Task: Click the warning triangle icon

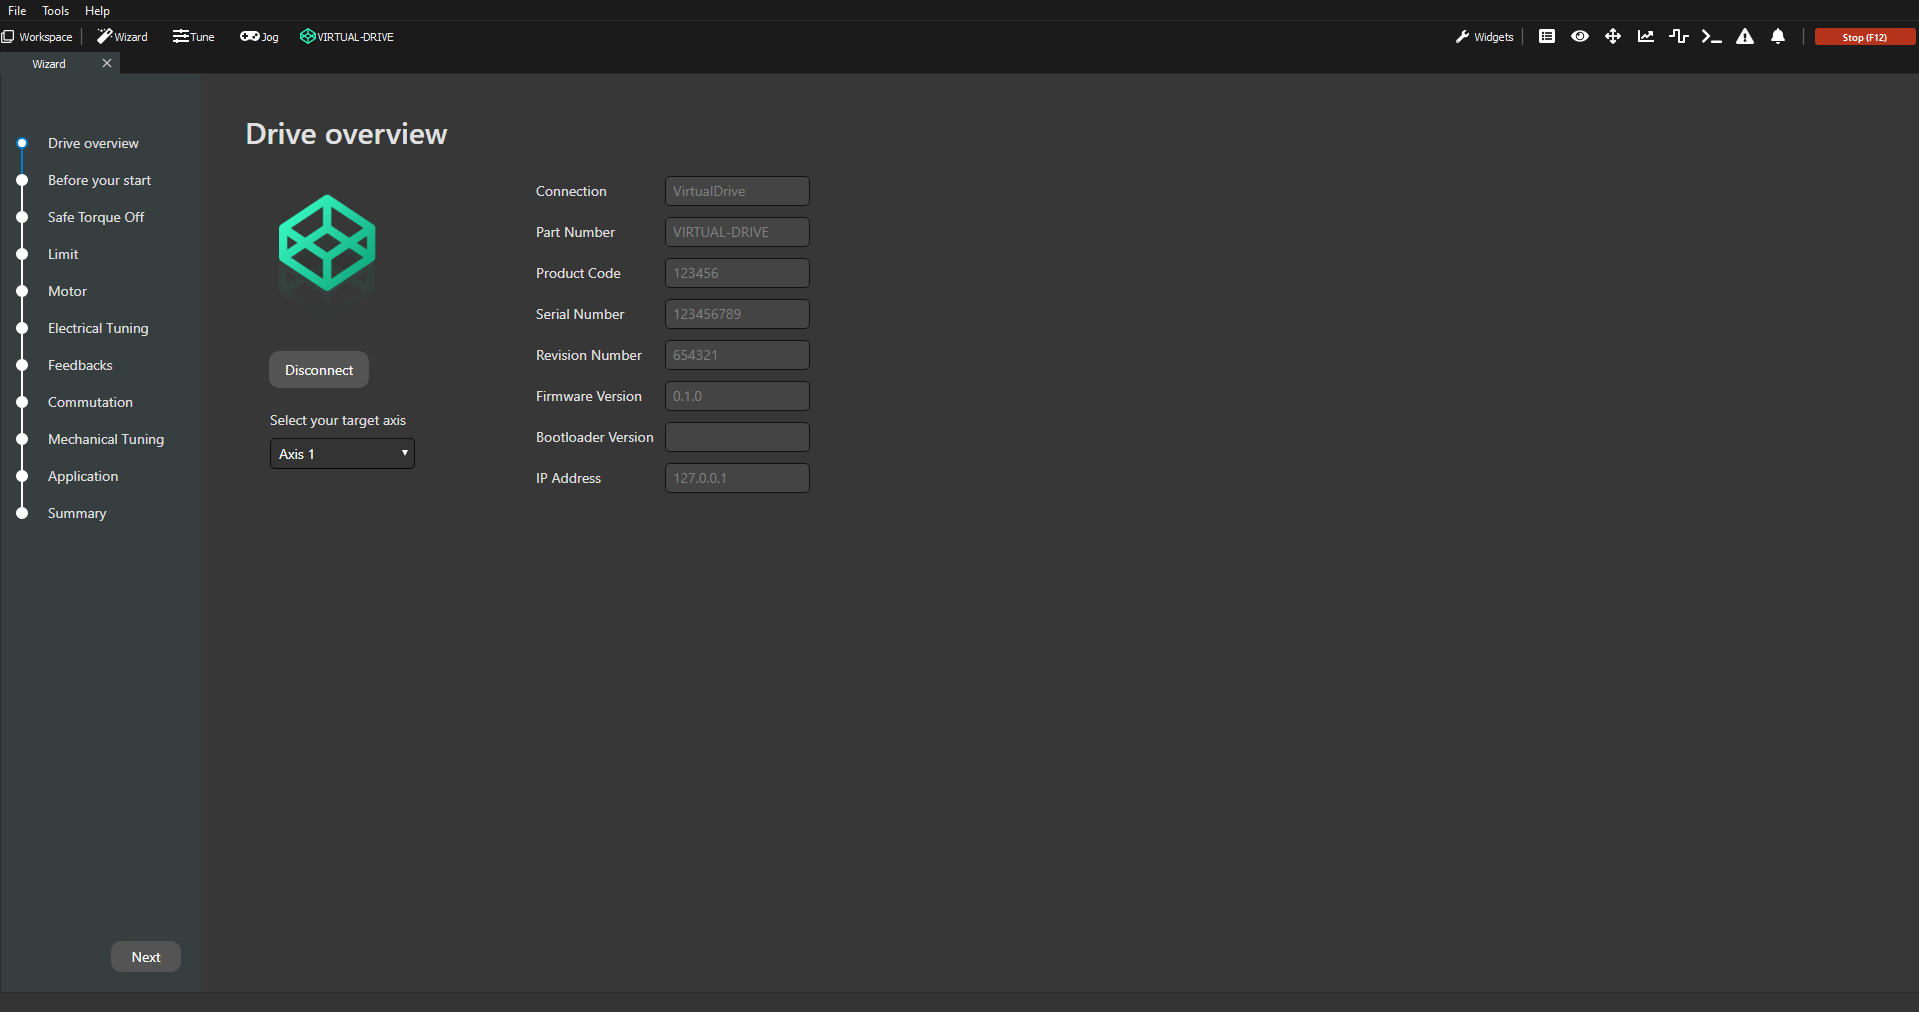Action: [x=1744, y=37]
